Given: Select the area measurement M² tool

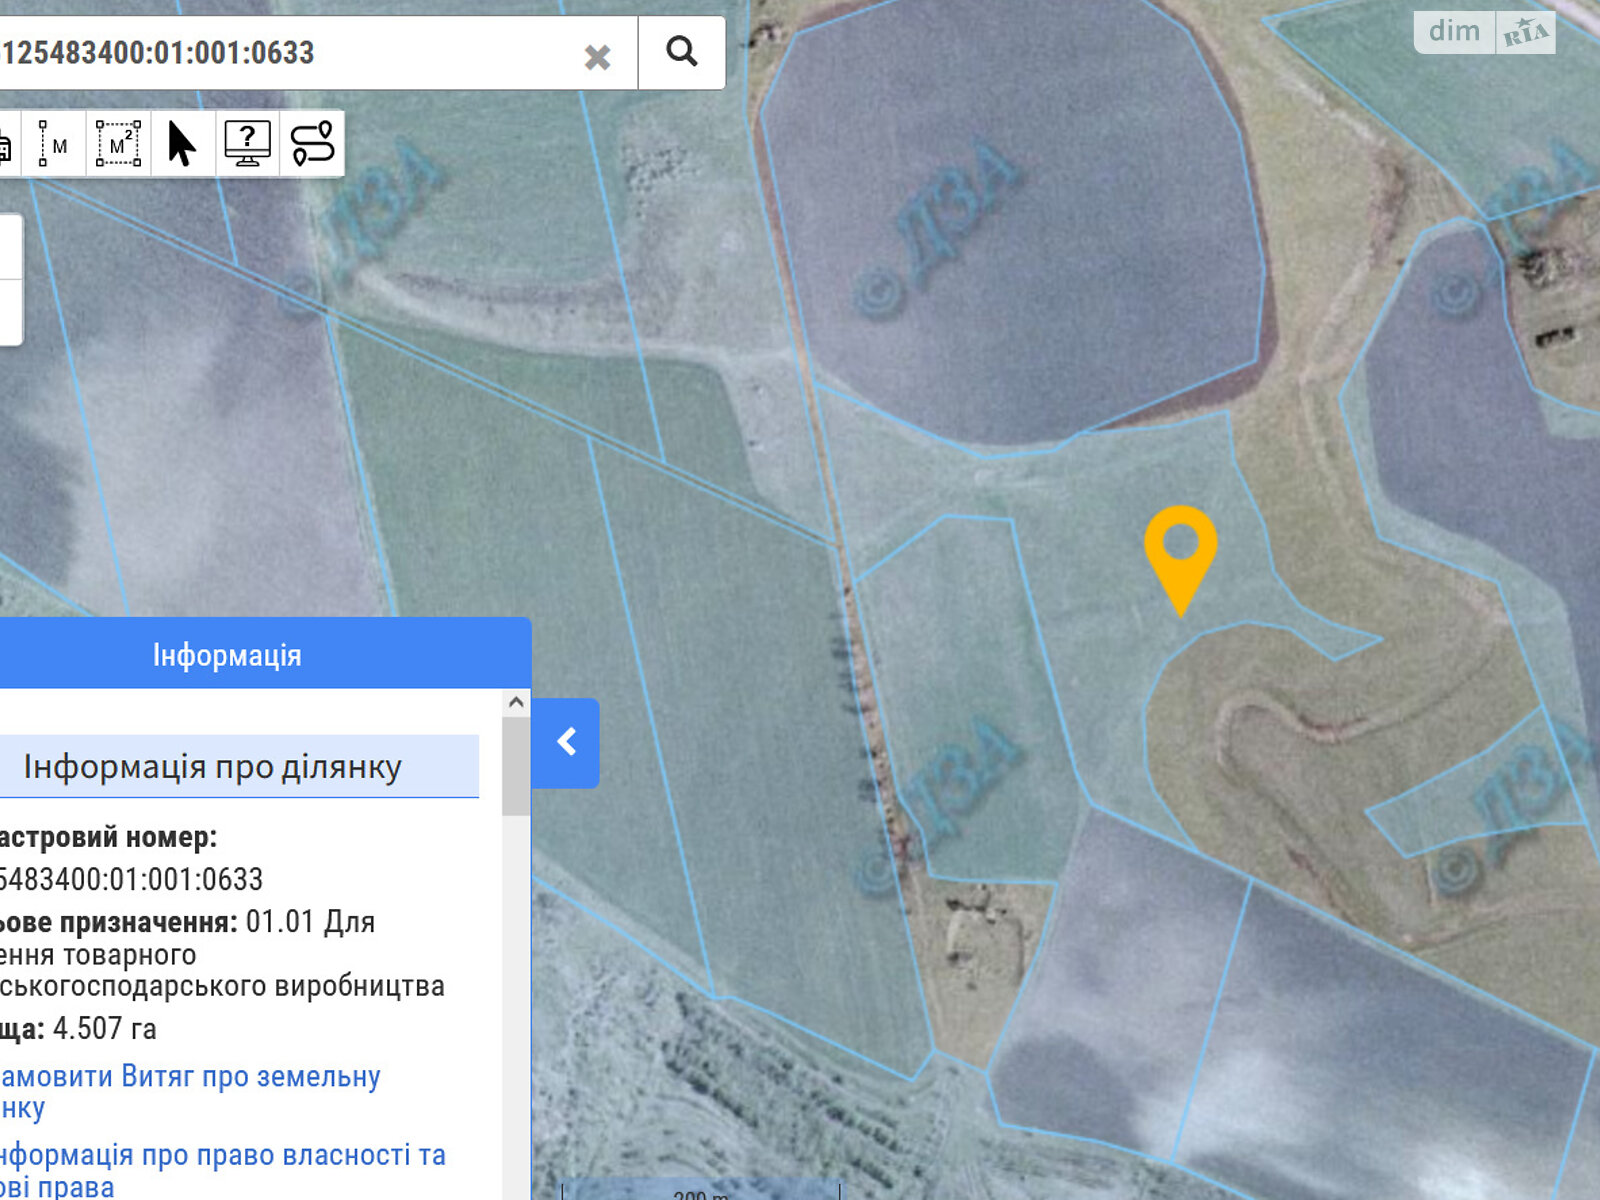Looking at the screenshot, I should click(118, 144).
